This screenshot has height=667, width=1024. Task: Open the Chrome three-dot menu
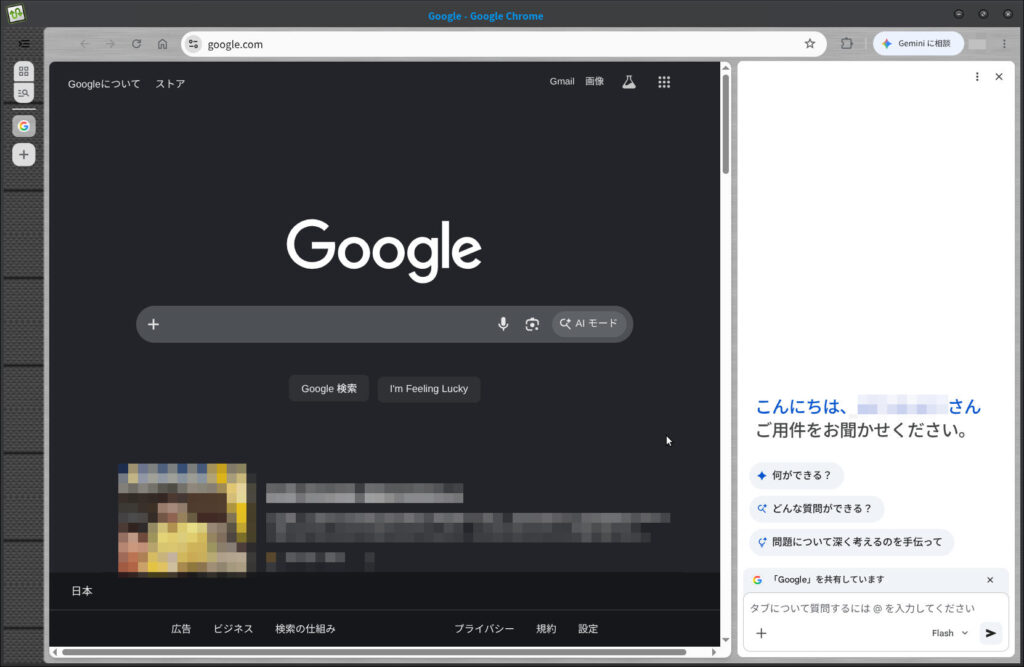click(x=1004, y=44)
